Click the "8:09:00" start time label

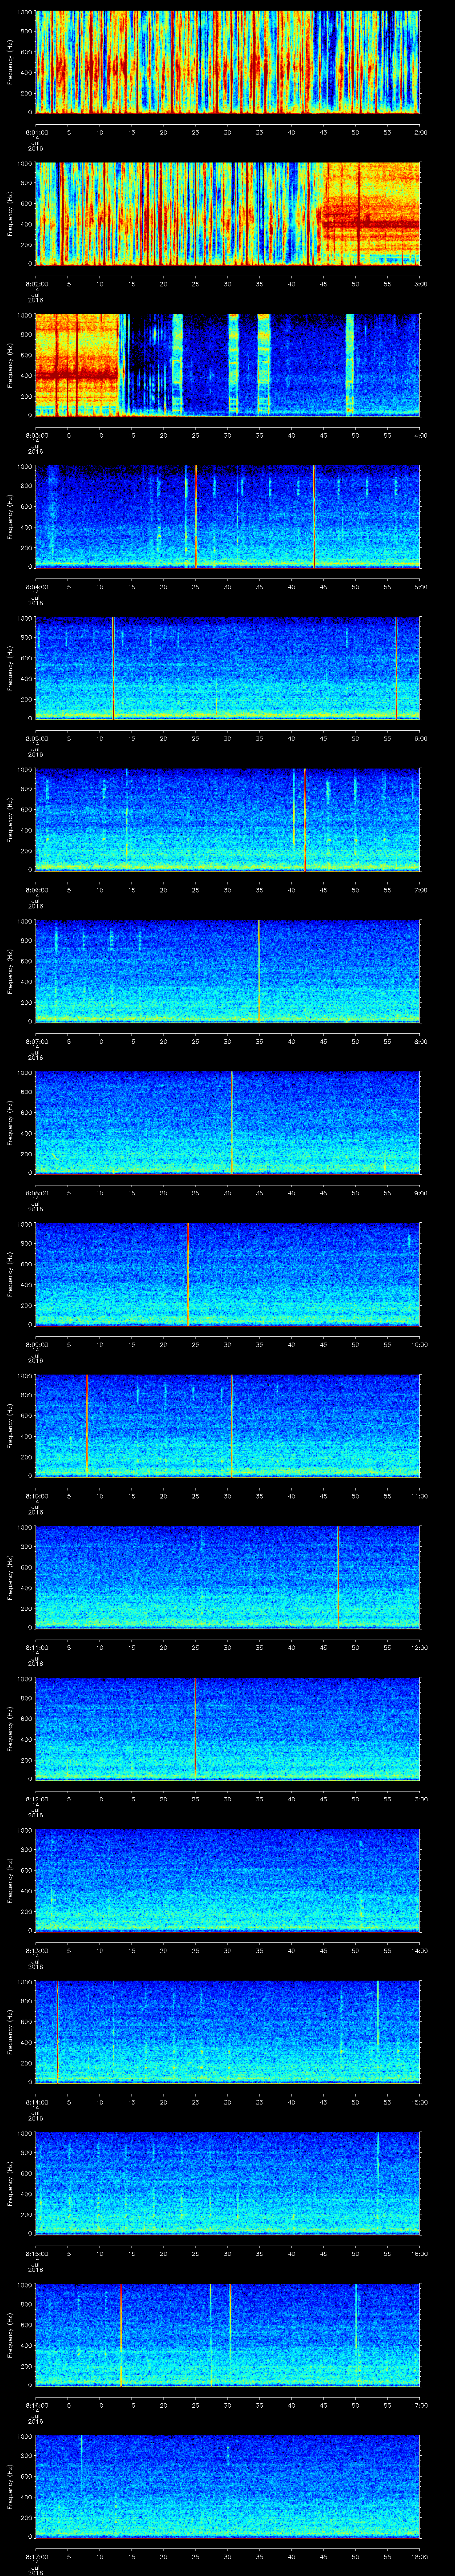(x=36, y=1345)
